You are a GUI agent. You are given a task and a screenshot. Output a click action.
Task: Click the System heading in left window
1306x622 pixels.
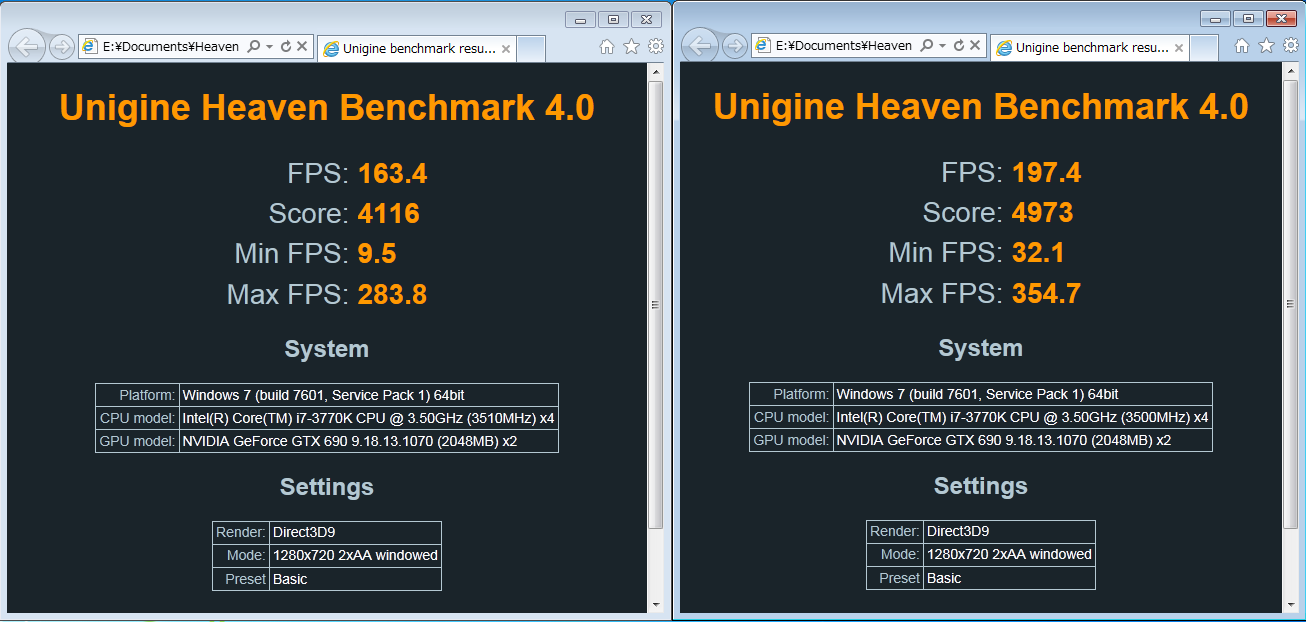pos(327,349)
